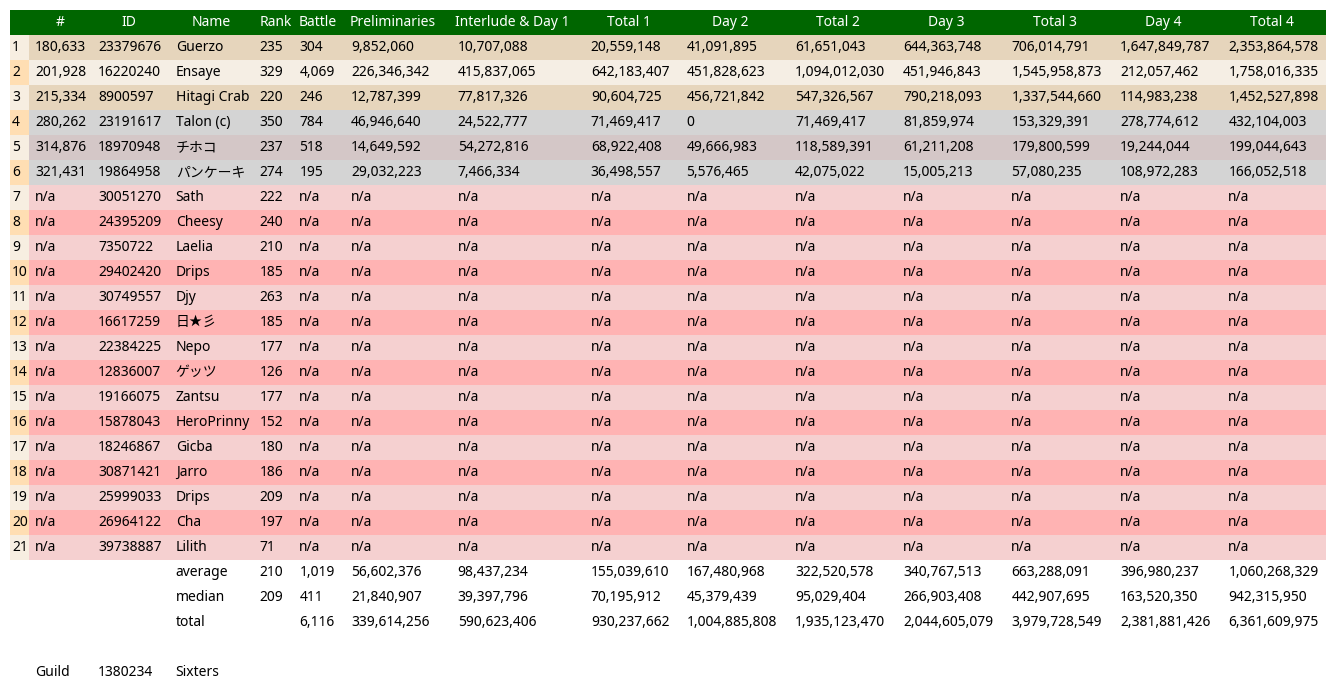Select ID cell '8900597'
Image resolution: width=1335 pixels, height=695 pixels.
pyautogui.click(x=126, y=96)
